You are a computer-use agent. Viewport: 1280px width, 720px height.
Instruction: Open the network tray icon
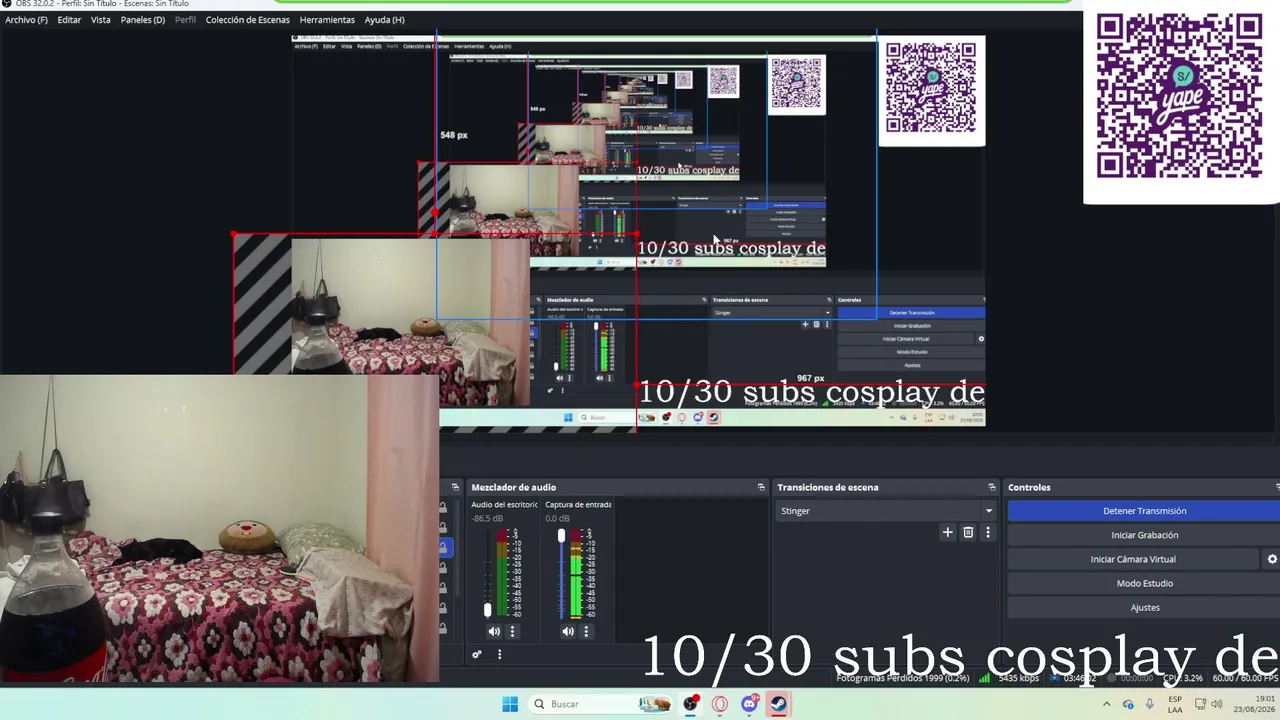(x=1200, y=704)
